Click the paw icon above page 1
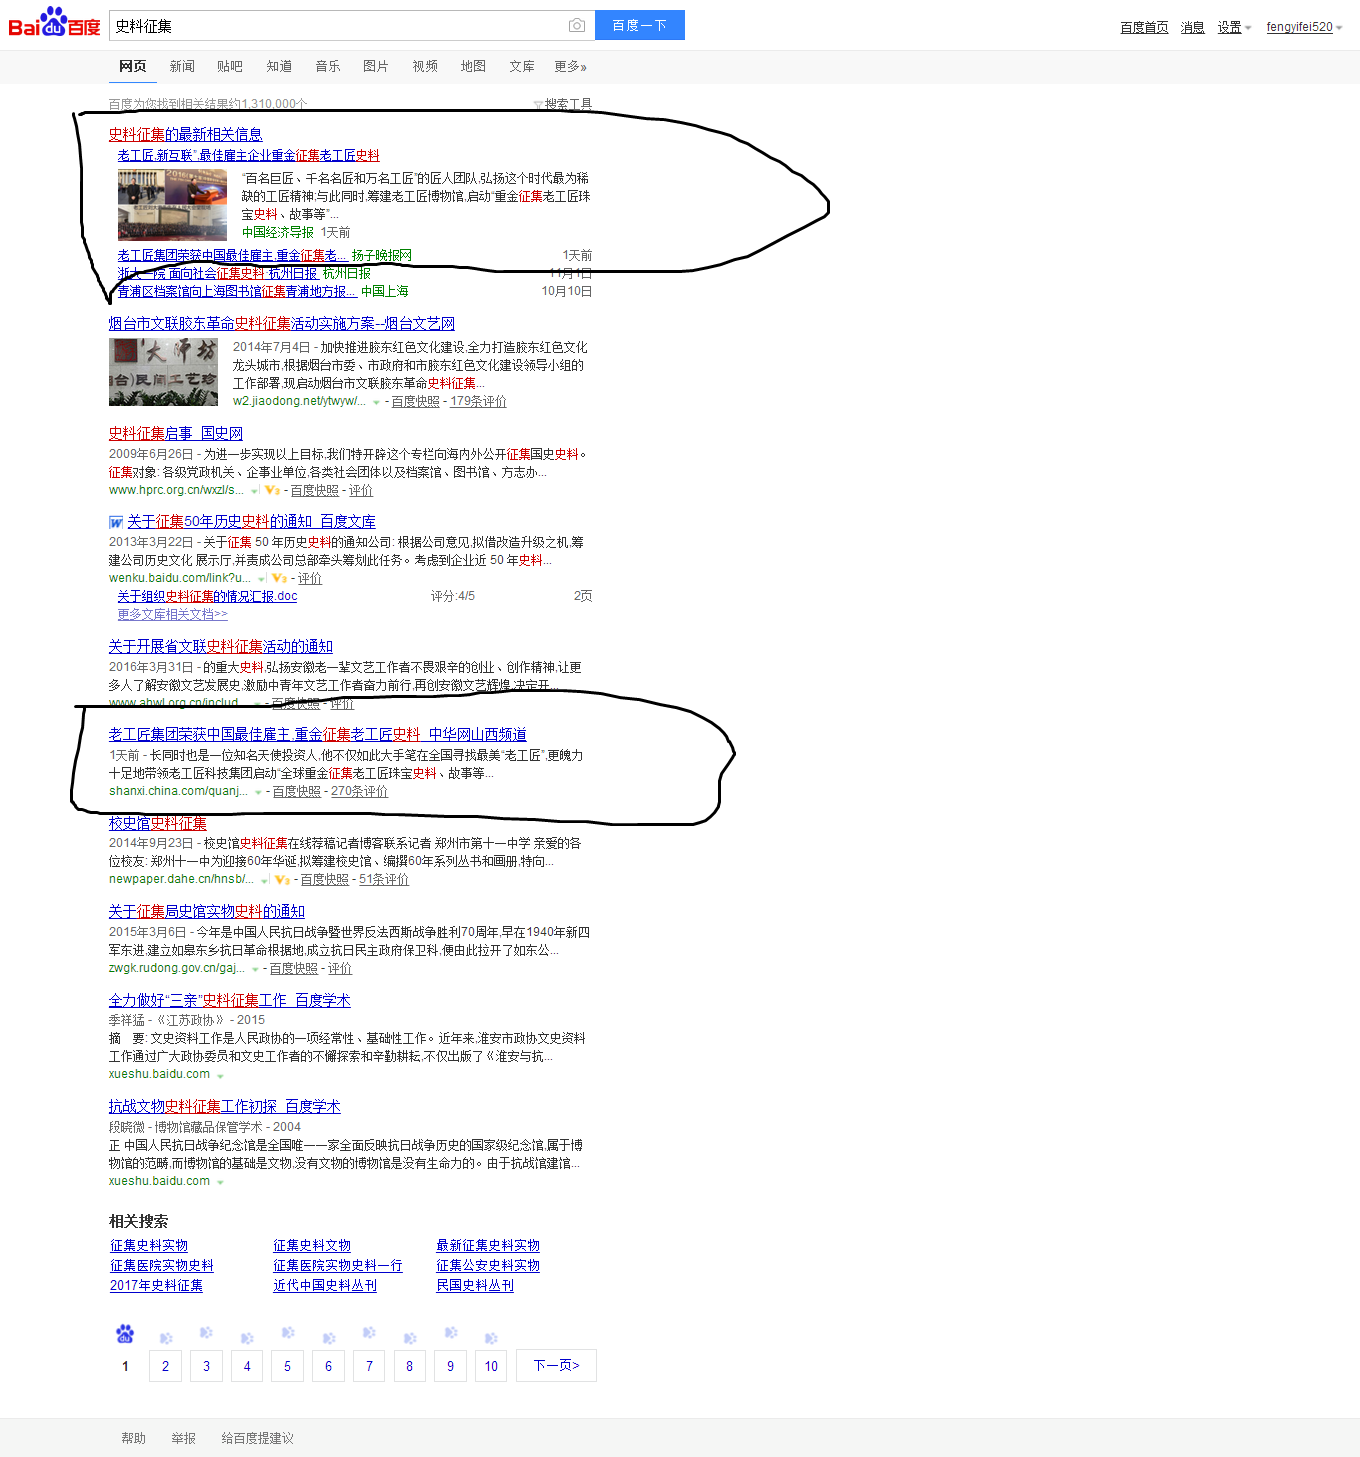 click(x=125, y=1334)
